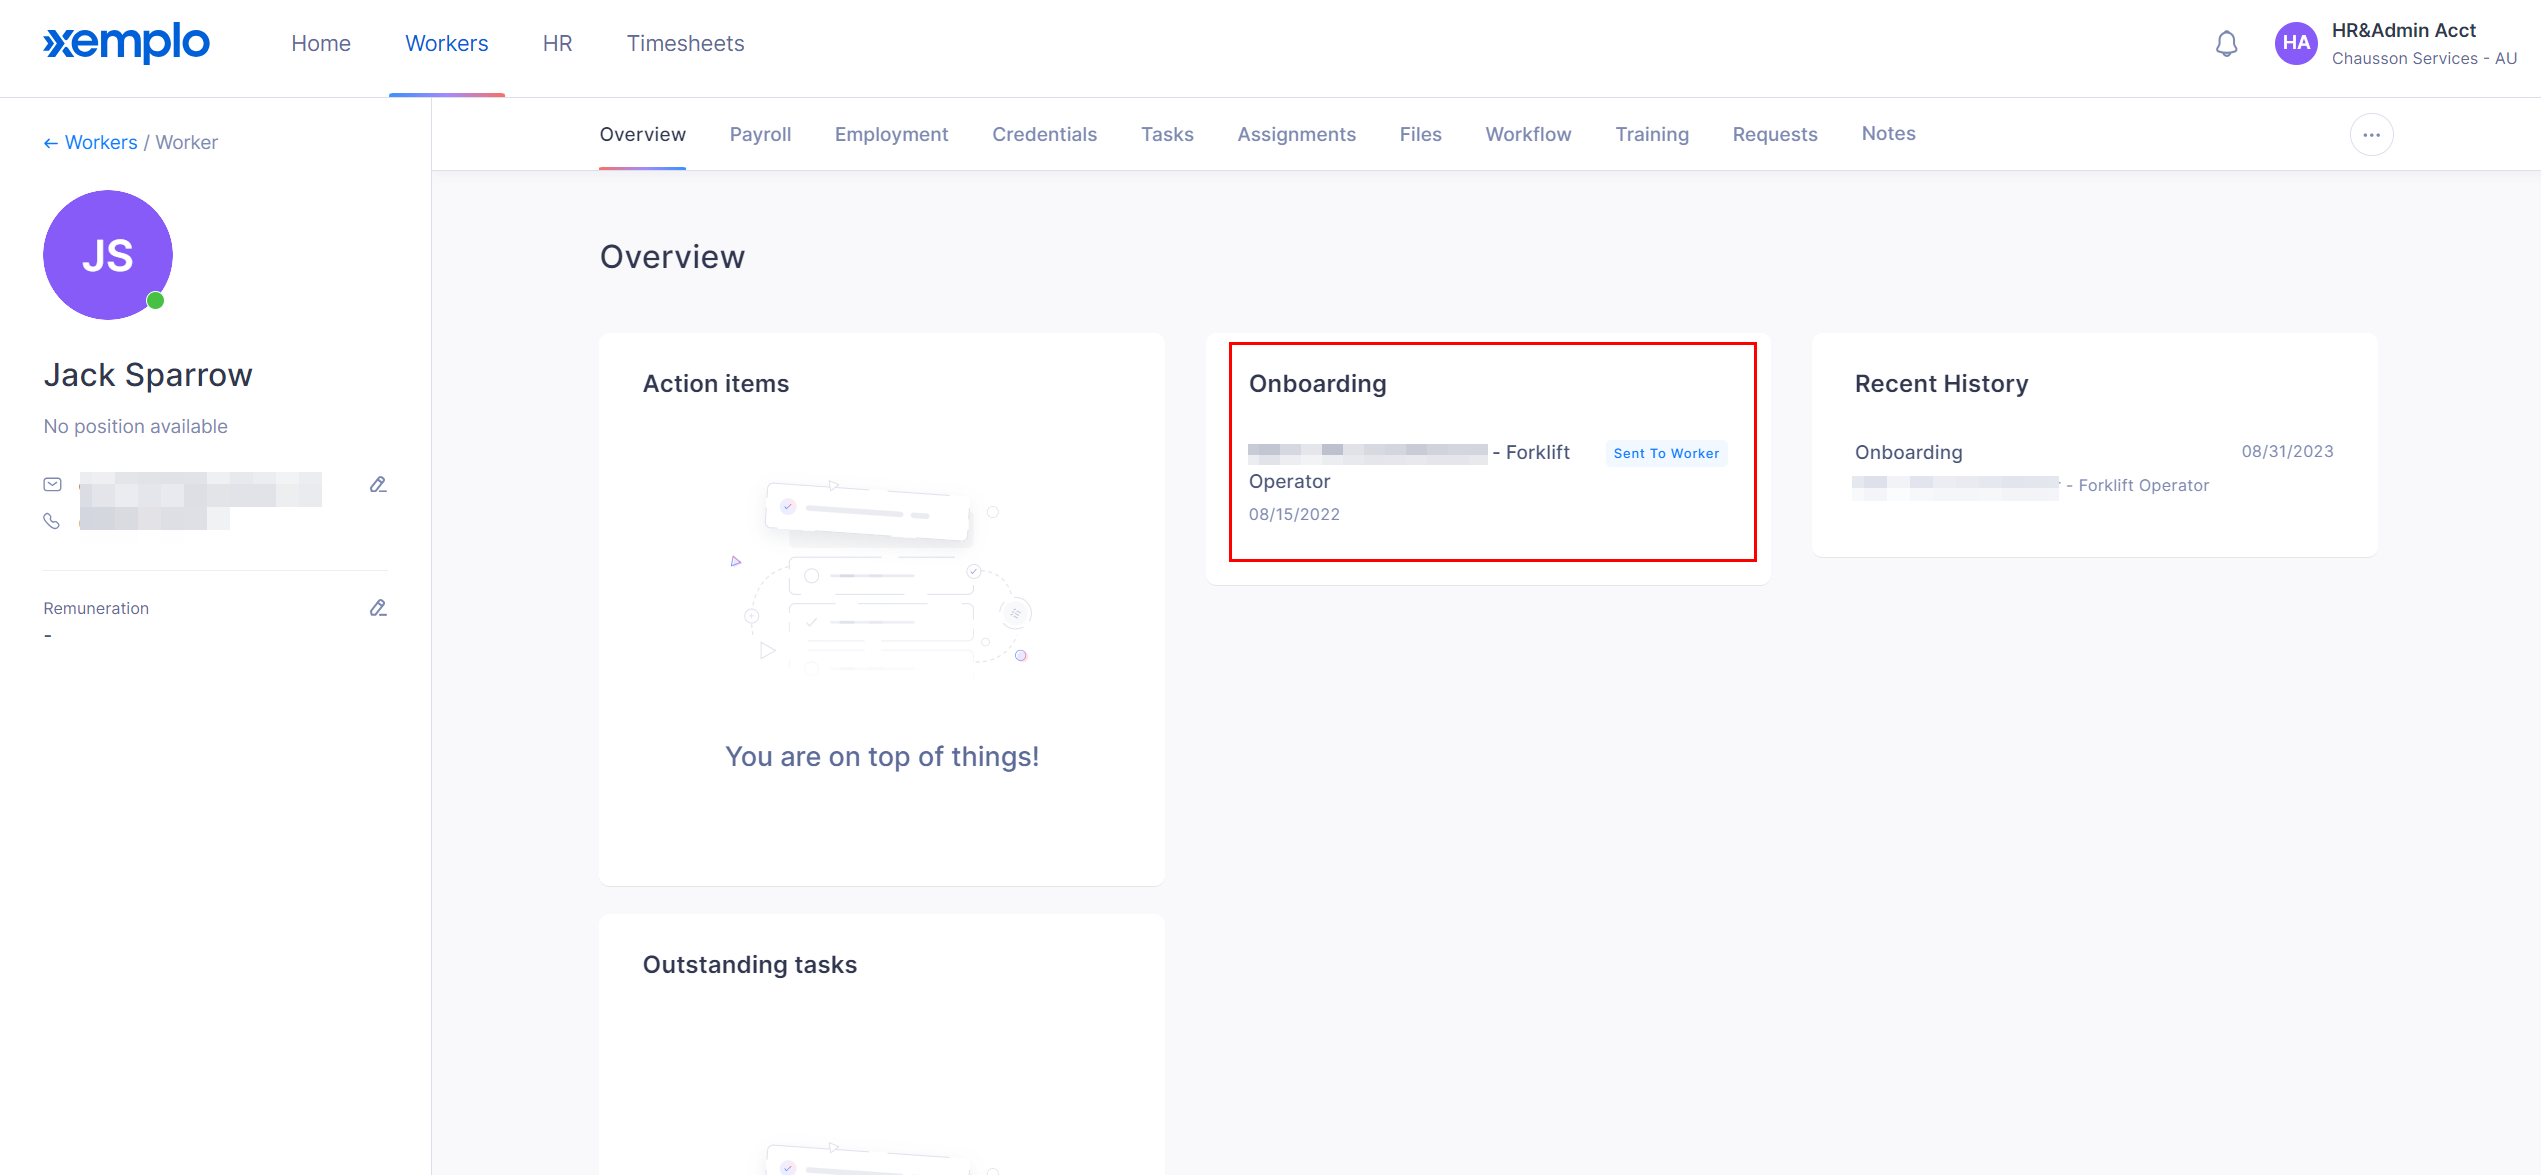The image size is (2541, 1175).
Task: Select the Overview tab
Action: (x=642, y=134)
